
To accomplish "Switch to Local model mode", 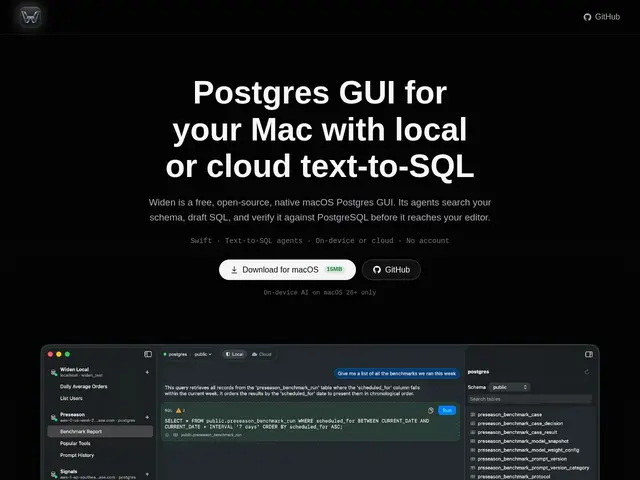I will (x=234, y=354).
